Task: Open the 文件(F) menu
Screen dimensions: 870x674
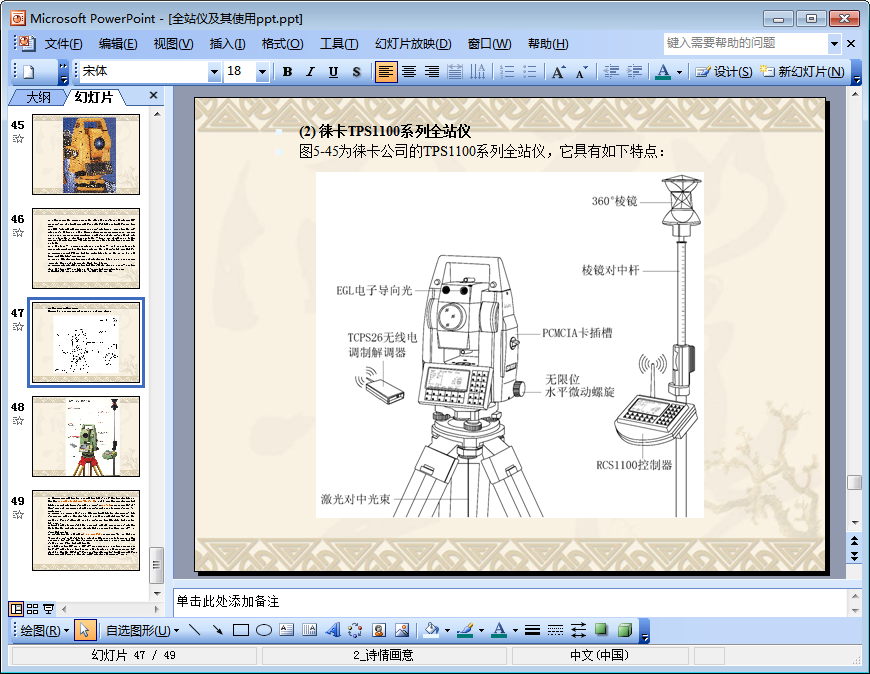Action: pos(63,44)
